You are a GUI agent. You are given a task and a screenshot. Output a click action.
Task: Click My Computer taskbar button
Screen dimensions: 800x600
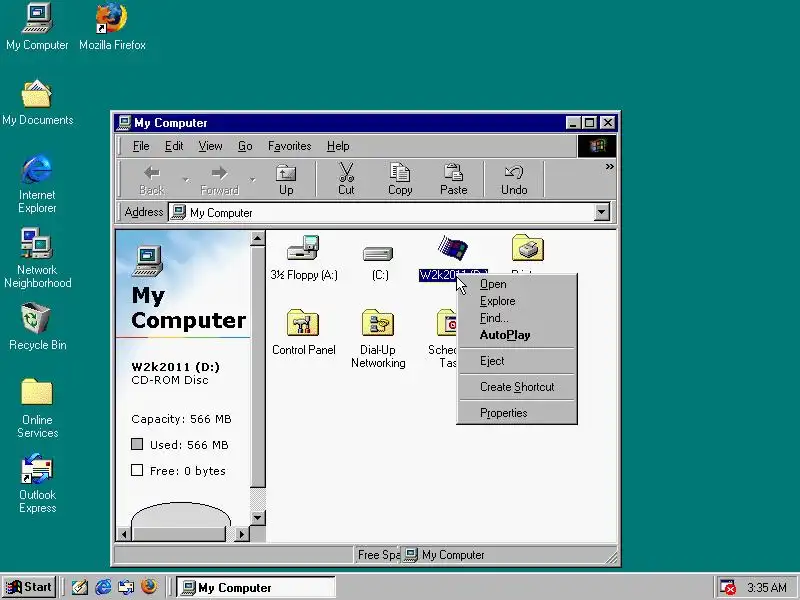[x=256, y=587]
